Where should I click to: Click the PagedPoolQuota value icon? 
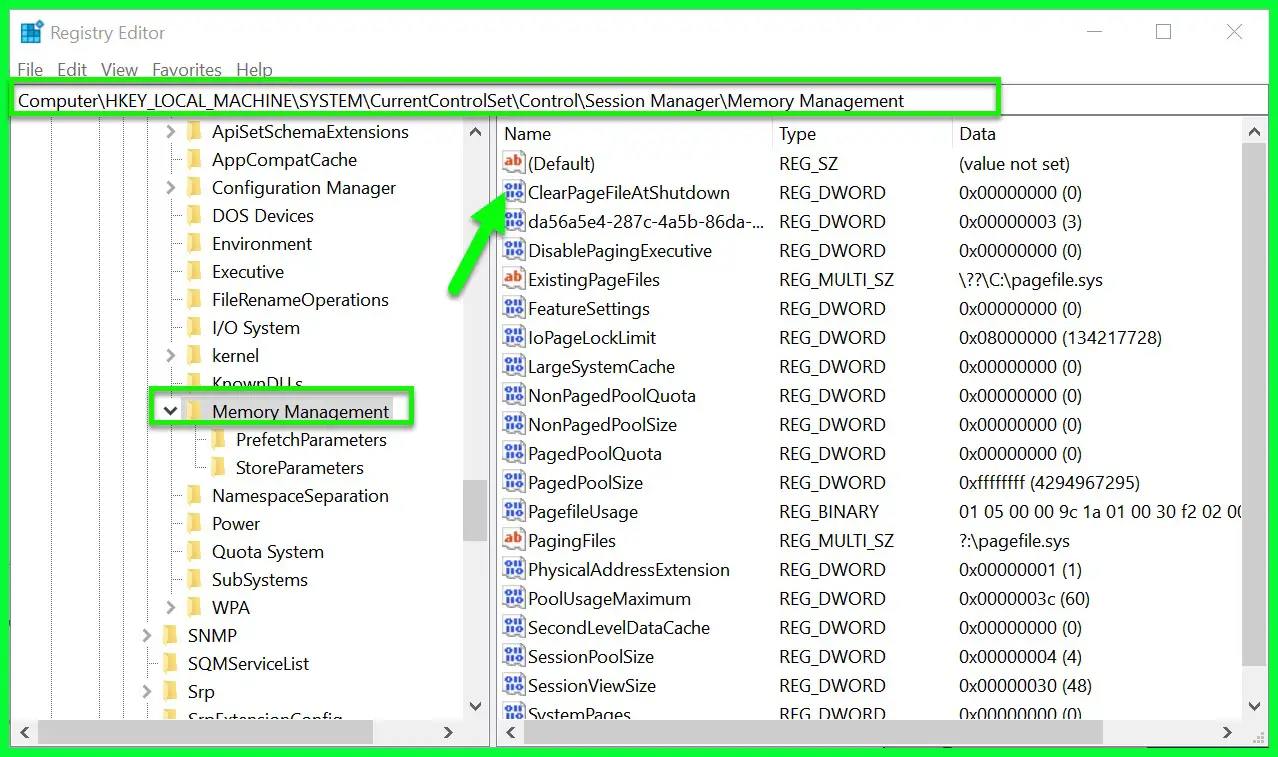(x=514, y=454)
